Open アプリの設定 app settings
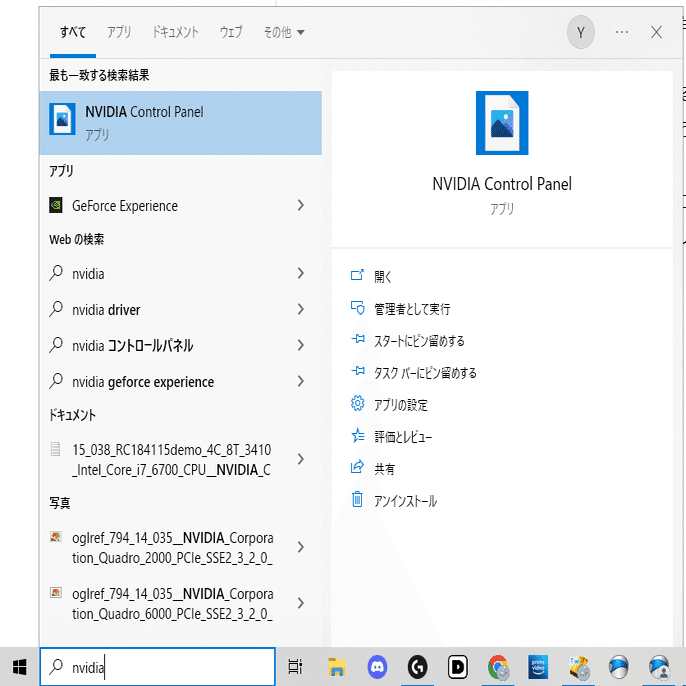Viewport: 686px width, 686px height. point(400,405)
